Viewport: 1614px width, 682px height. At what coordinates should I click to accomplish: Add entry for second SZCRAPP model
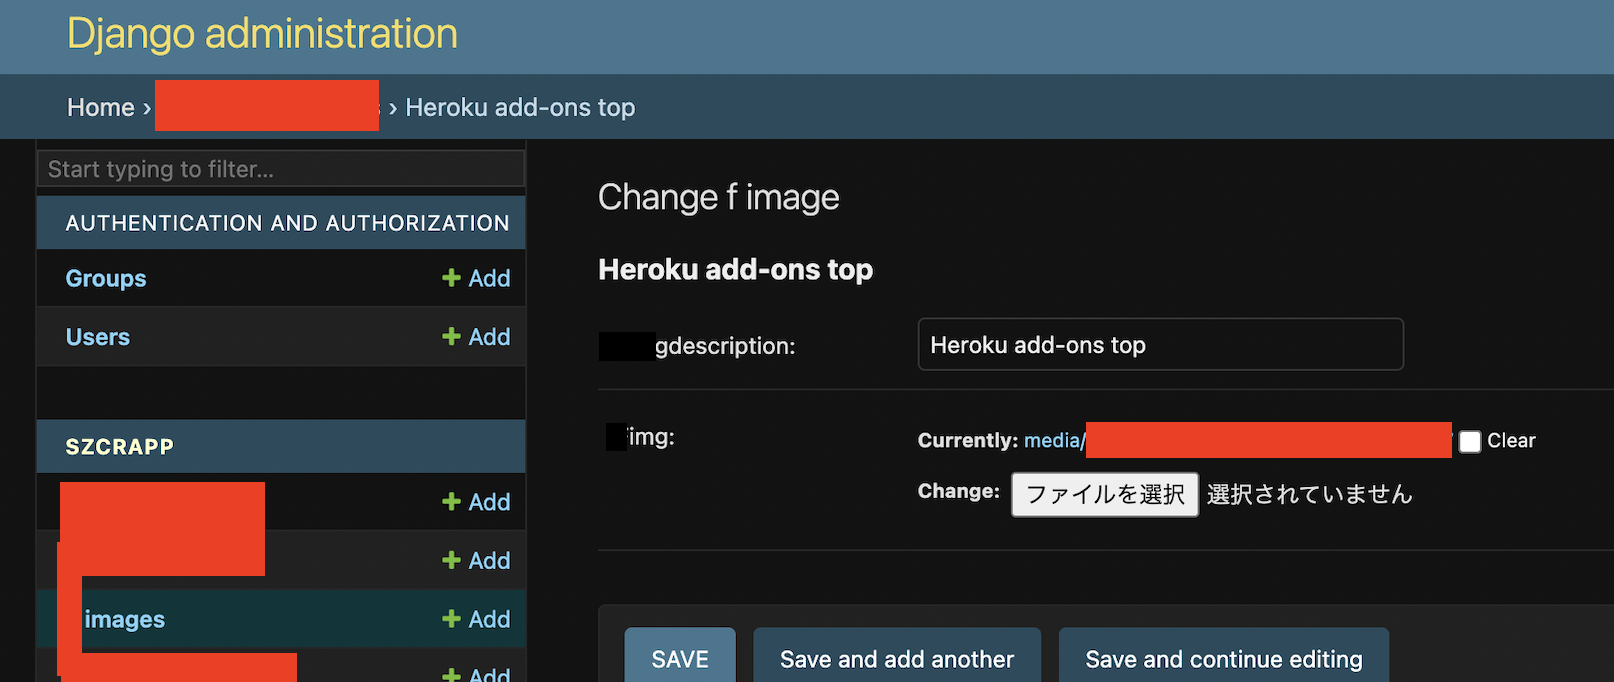click(x=476, y=561)
